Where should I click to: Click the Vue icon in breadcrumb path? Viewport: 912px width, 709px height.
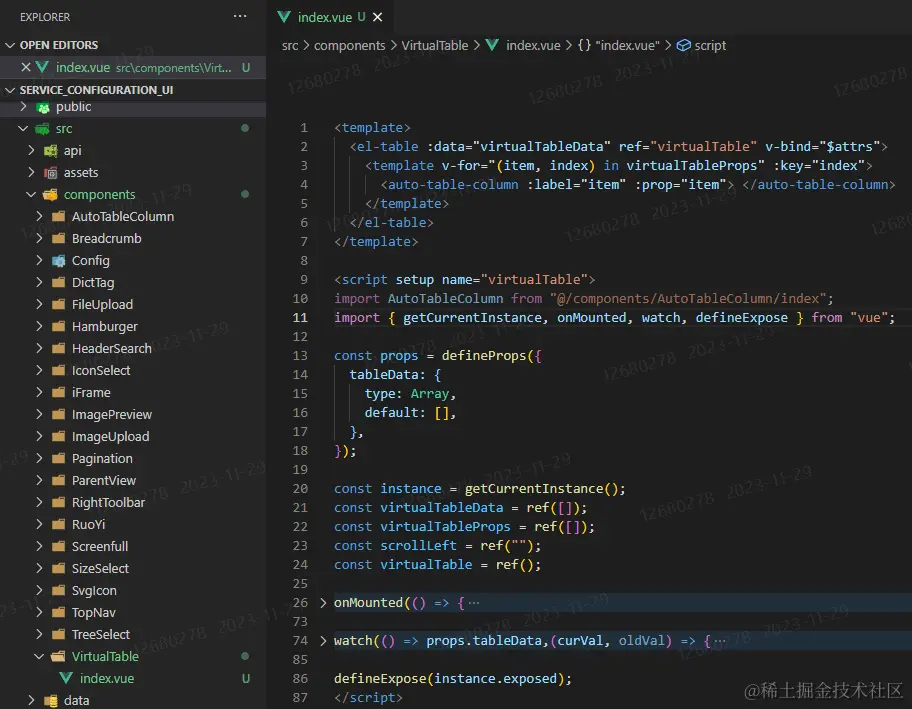coord(492,45)
